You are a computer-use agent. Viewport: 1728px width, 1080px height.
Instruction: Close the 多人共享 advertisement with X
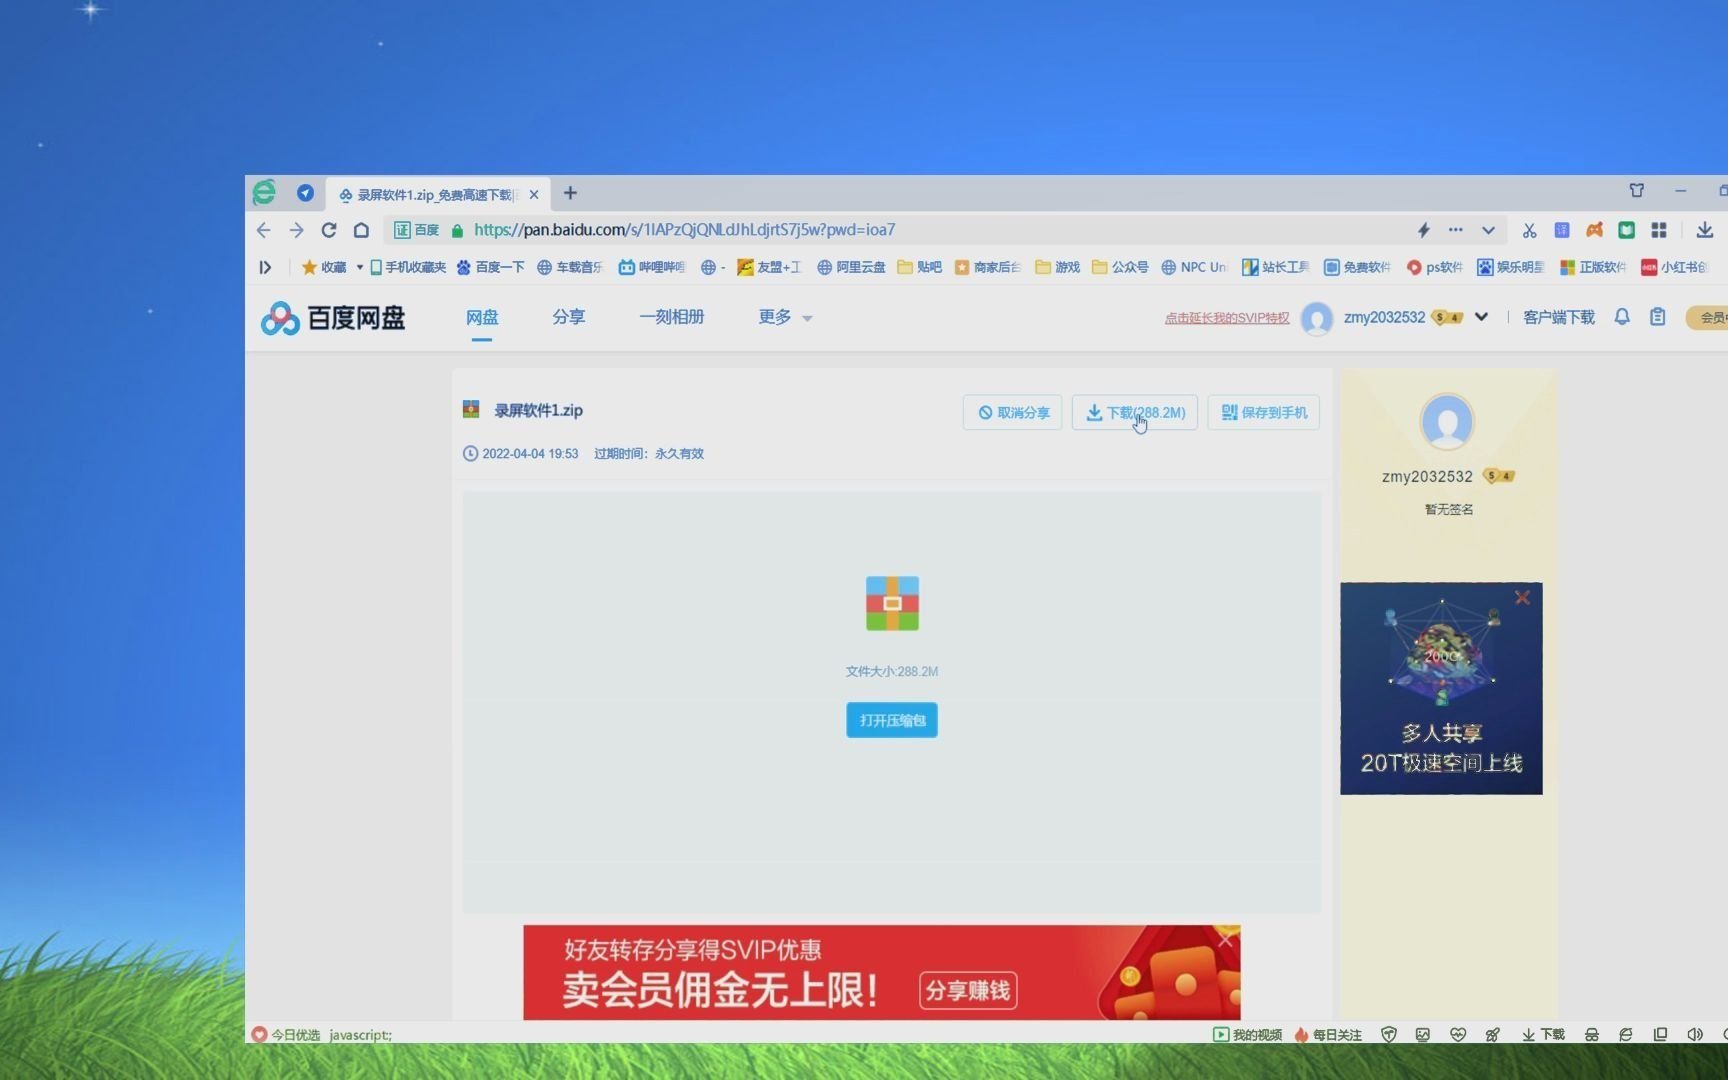(x=1522, y=598)
